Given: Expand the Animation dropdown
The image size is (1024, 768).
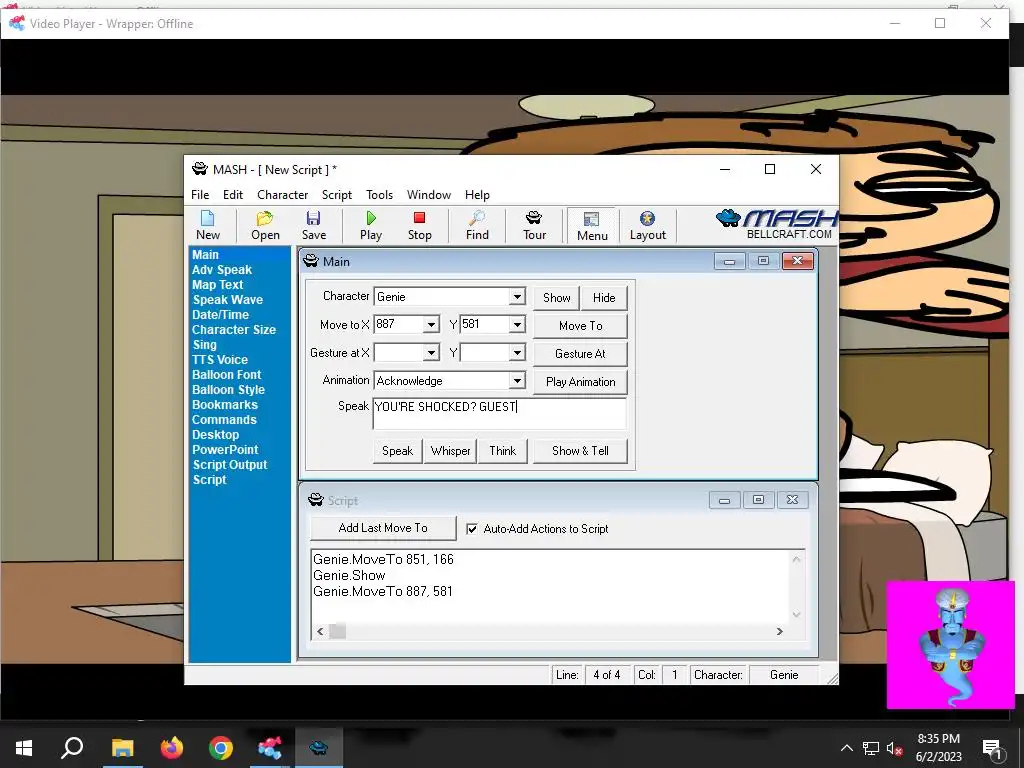Looking at the screenshot, I should pos(517,381).
